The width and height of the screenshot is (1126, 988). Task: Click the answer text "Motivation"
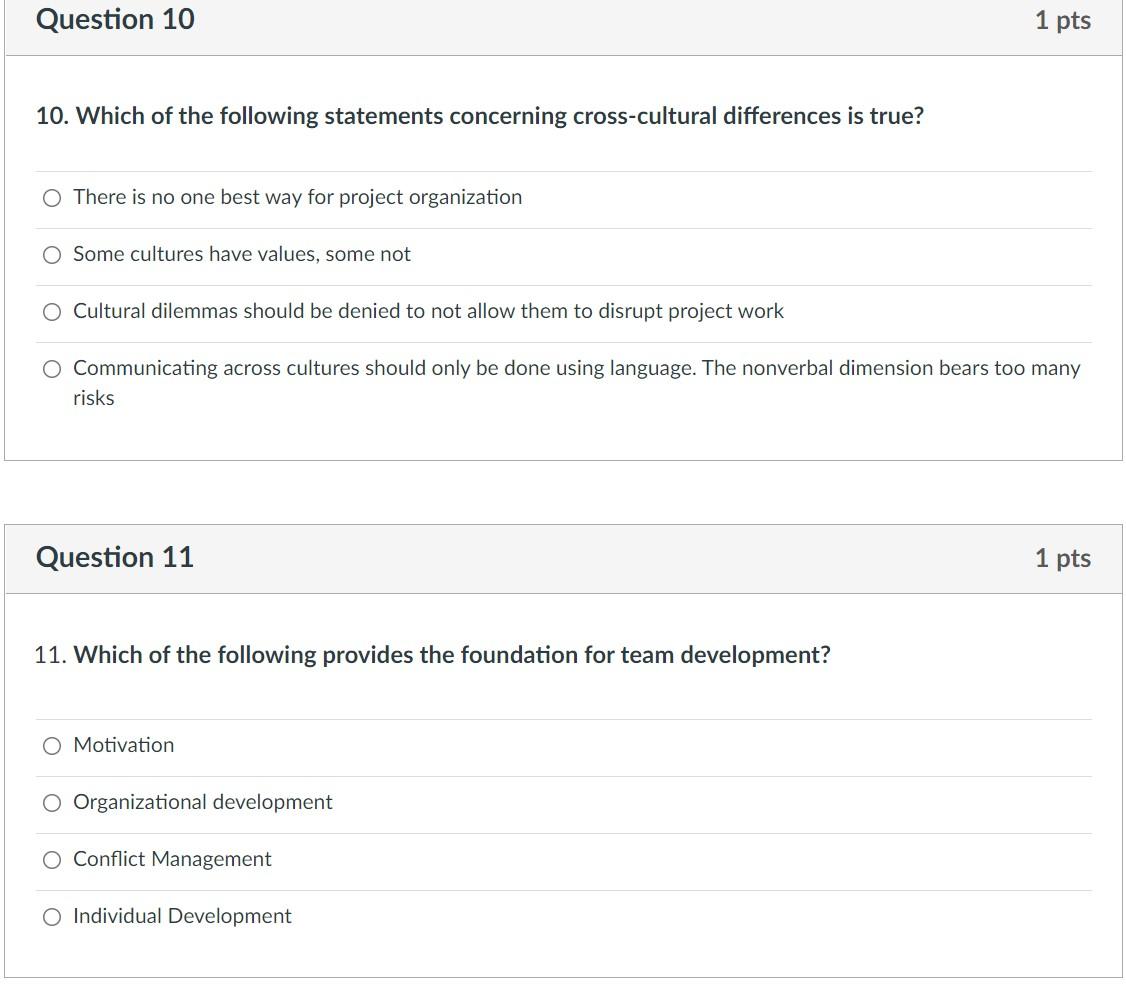click(123, 744)
